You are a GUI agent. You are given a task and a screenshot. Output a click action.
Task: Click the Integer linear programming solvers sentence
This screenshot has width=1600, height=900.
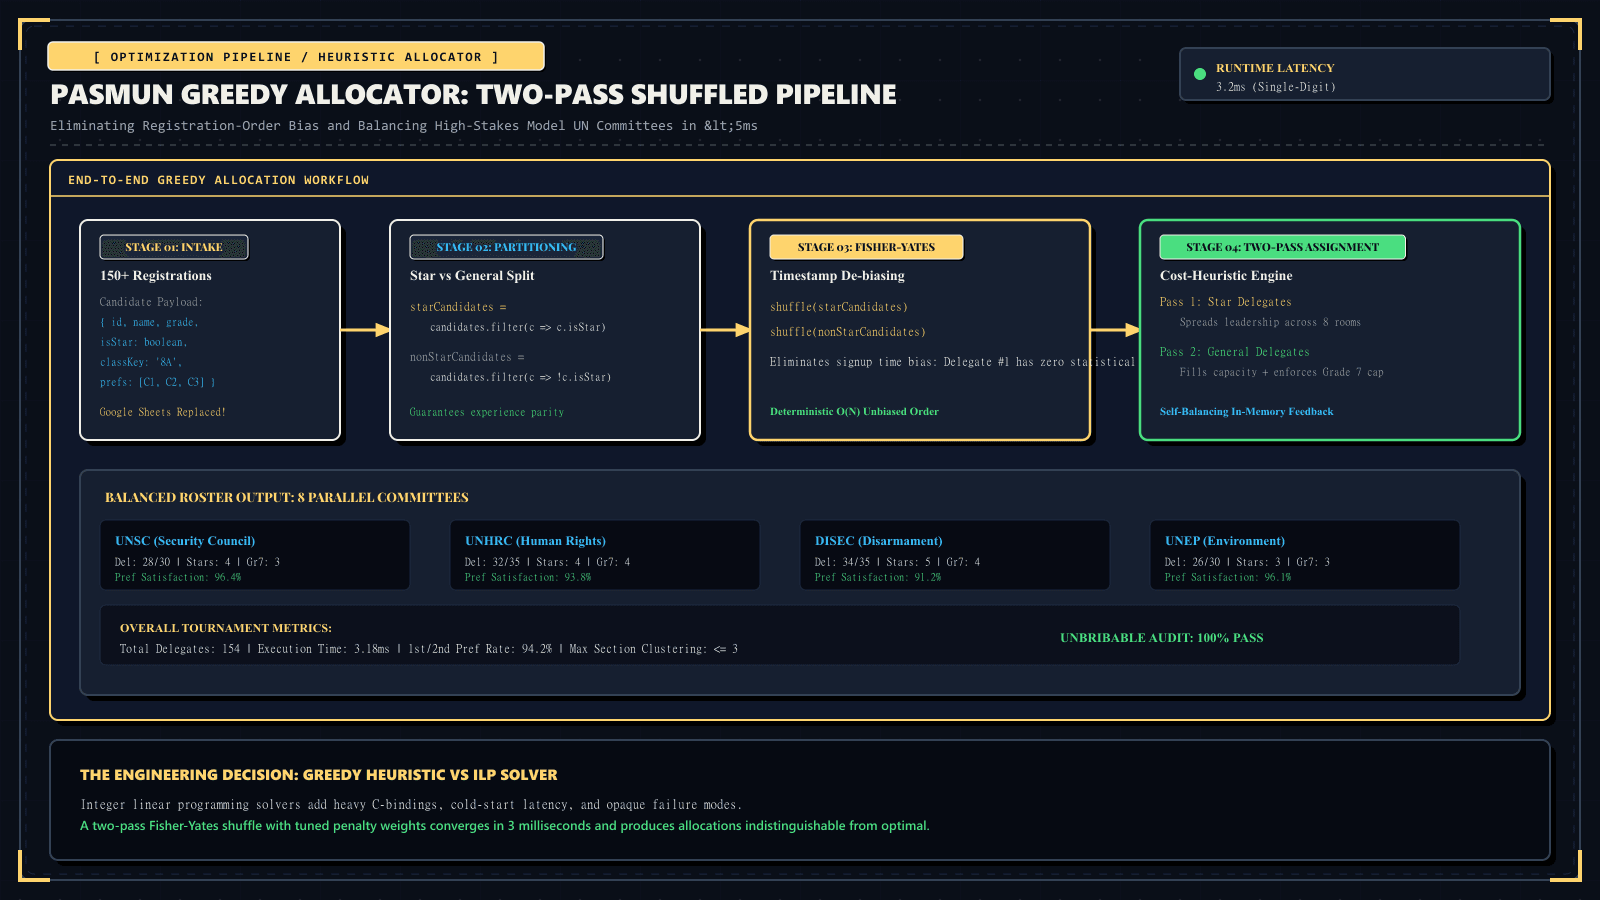tap(411, 805)
